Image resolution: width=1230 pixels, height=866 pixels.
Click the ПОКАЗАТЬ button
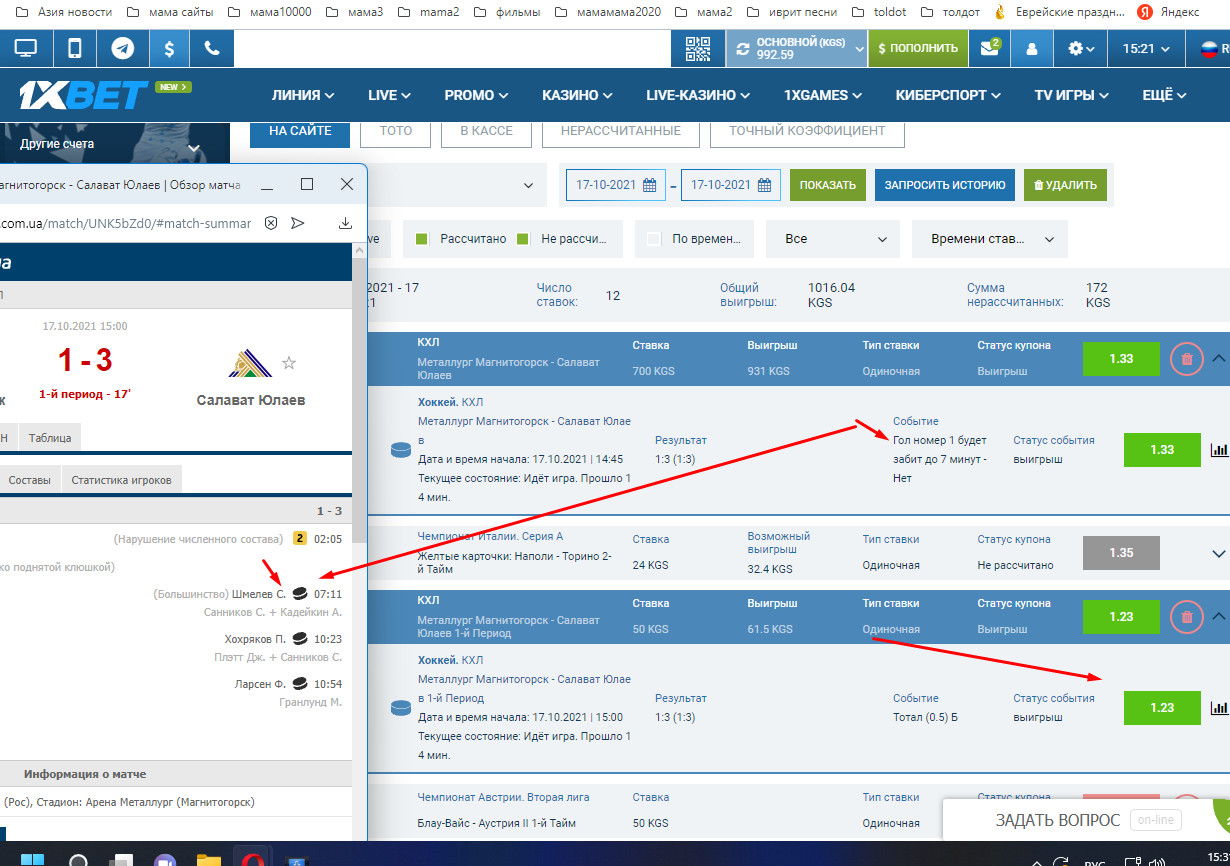point(828,185)
